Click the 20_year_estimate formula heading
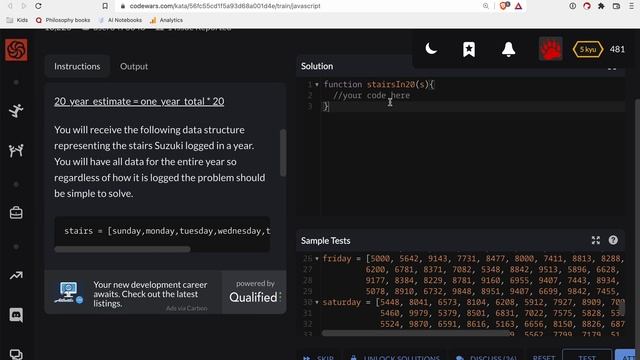 (139, 101)
